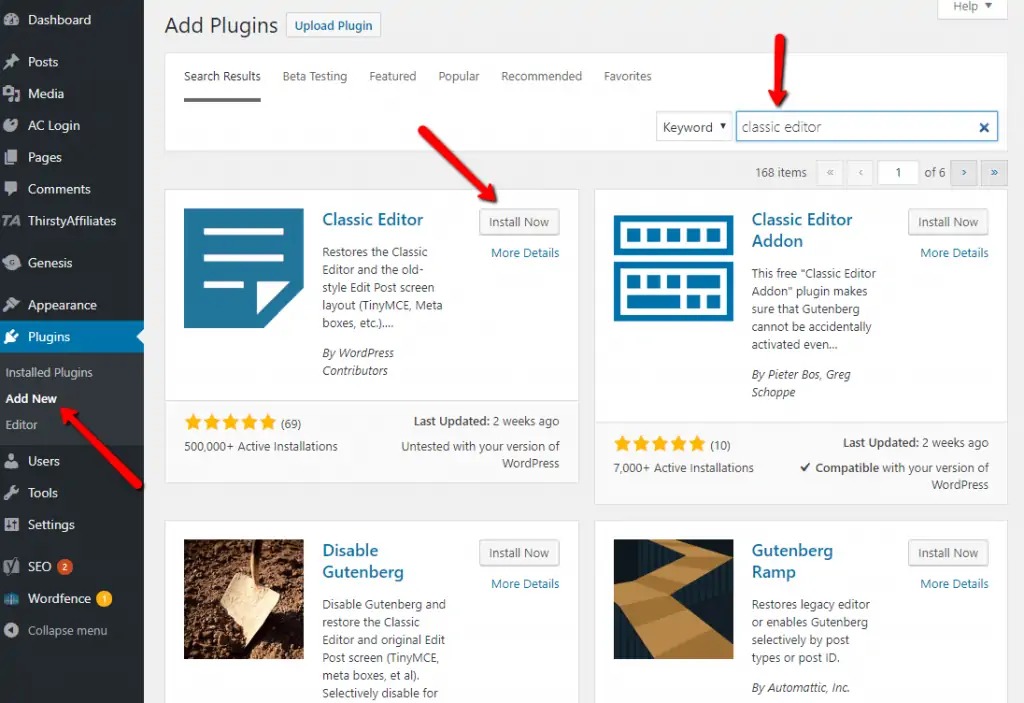Click the Pages document icon

click(x=10, y=157)
